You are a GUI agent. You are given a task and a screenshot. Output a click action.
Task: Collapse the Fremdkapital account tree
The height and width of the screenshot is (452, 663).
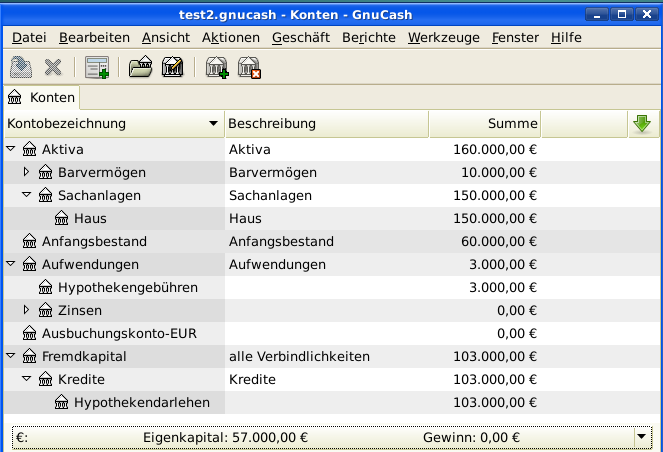[11, 356]
